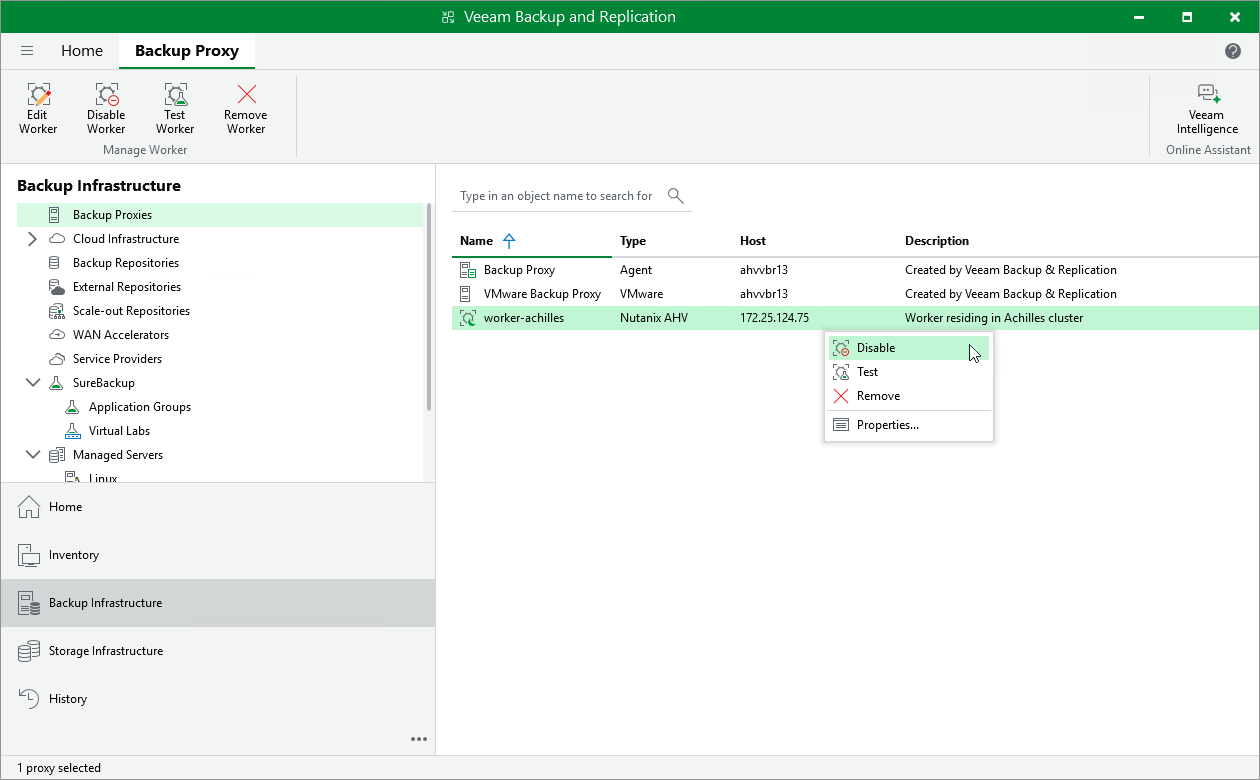Open the Backup Infrastructure view button
The width and height of the screenshot is (1260, 780).
[217, 603]
